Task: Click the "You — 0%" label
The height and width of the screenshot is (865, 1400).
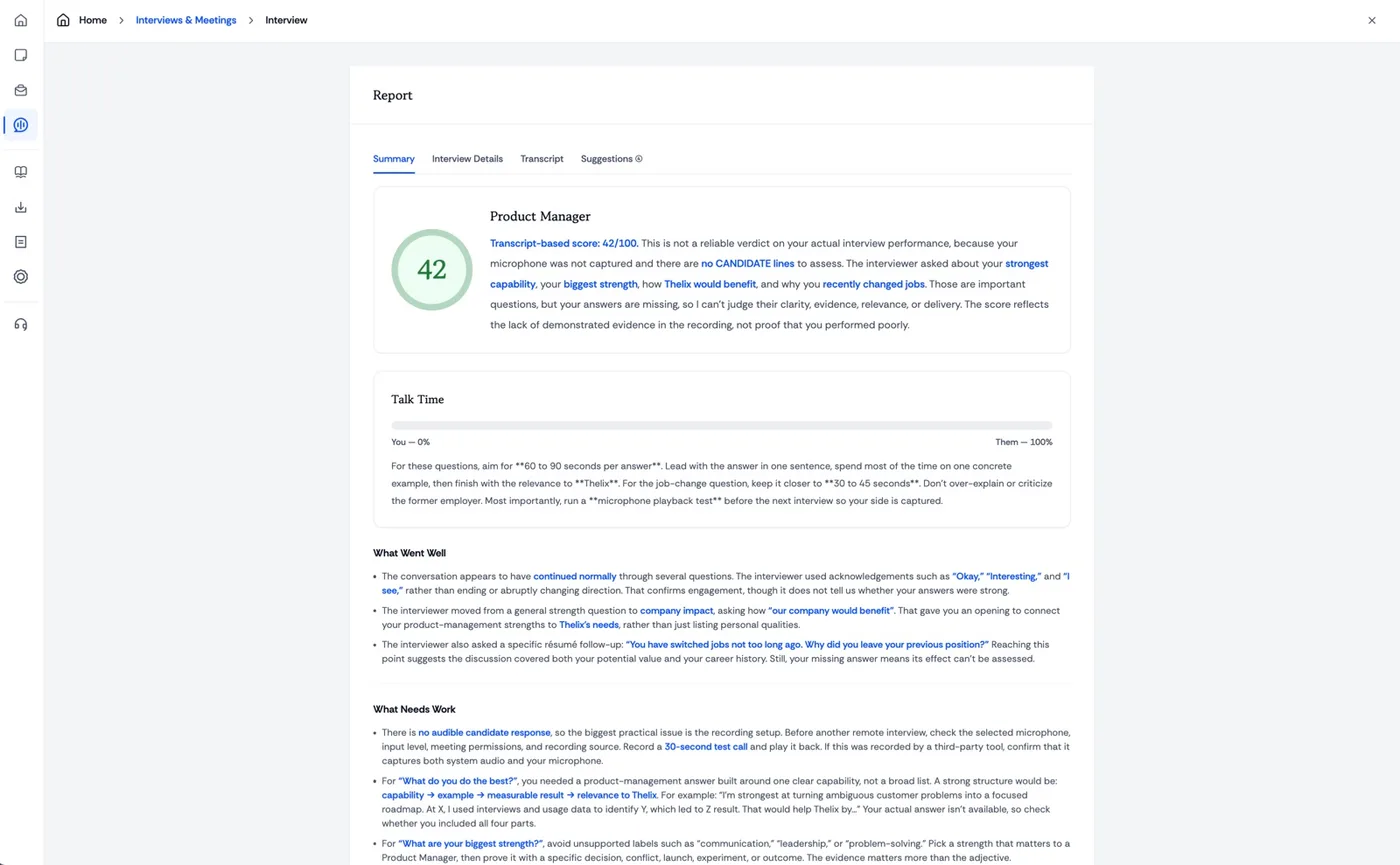Action: tap(411, 442)
